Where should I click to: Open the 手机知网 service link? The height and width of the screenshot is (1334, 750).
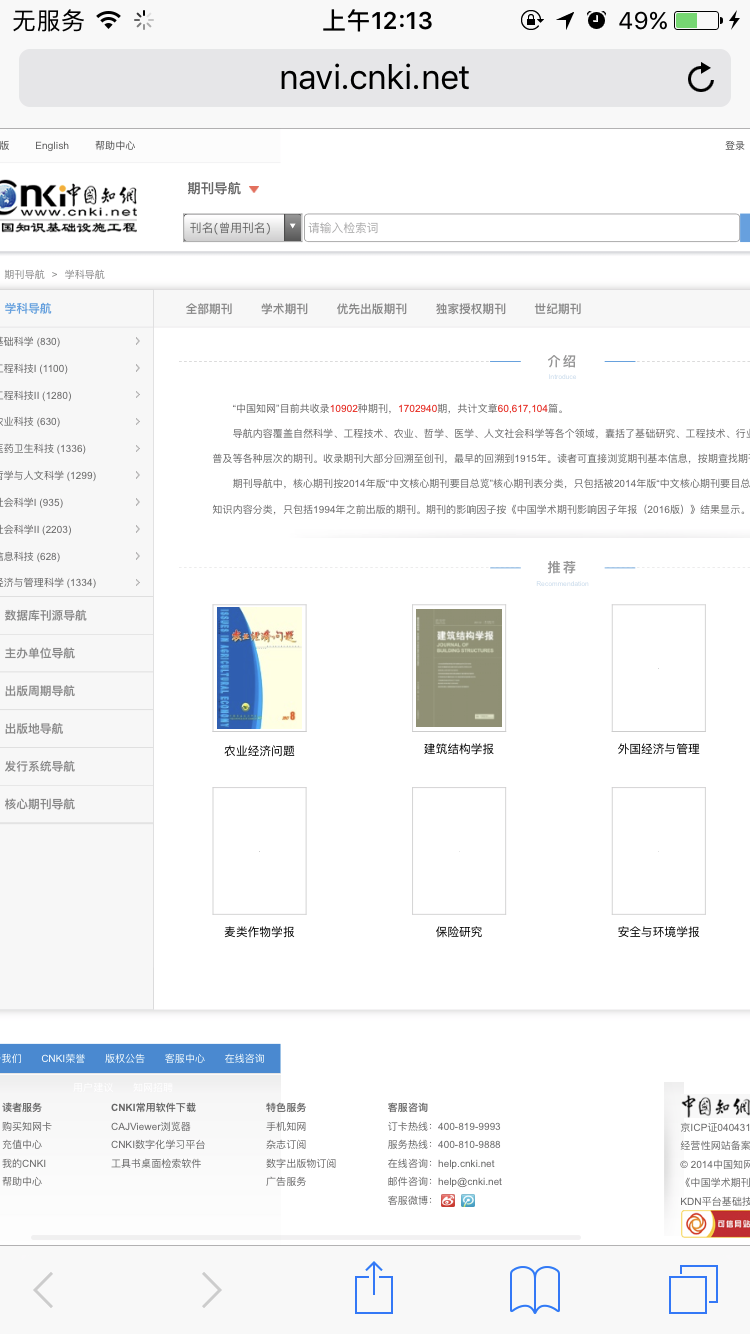[x=286, y=1126]
